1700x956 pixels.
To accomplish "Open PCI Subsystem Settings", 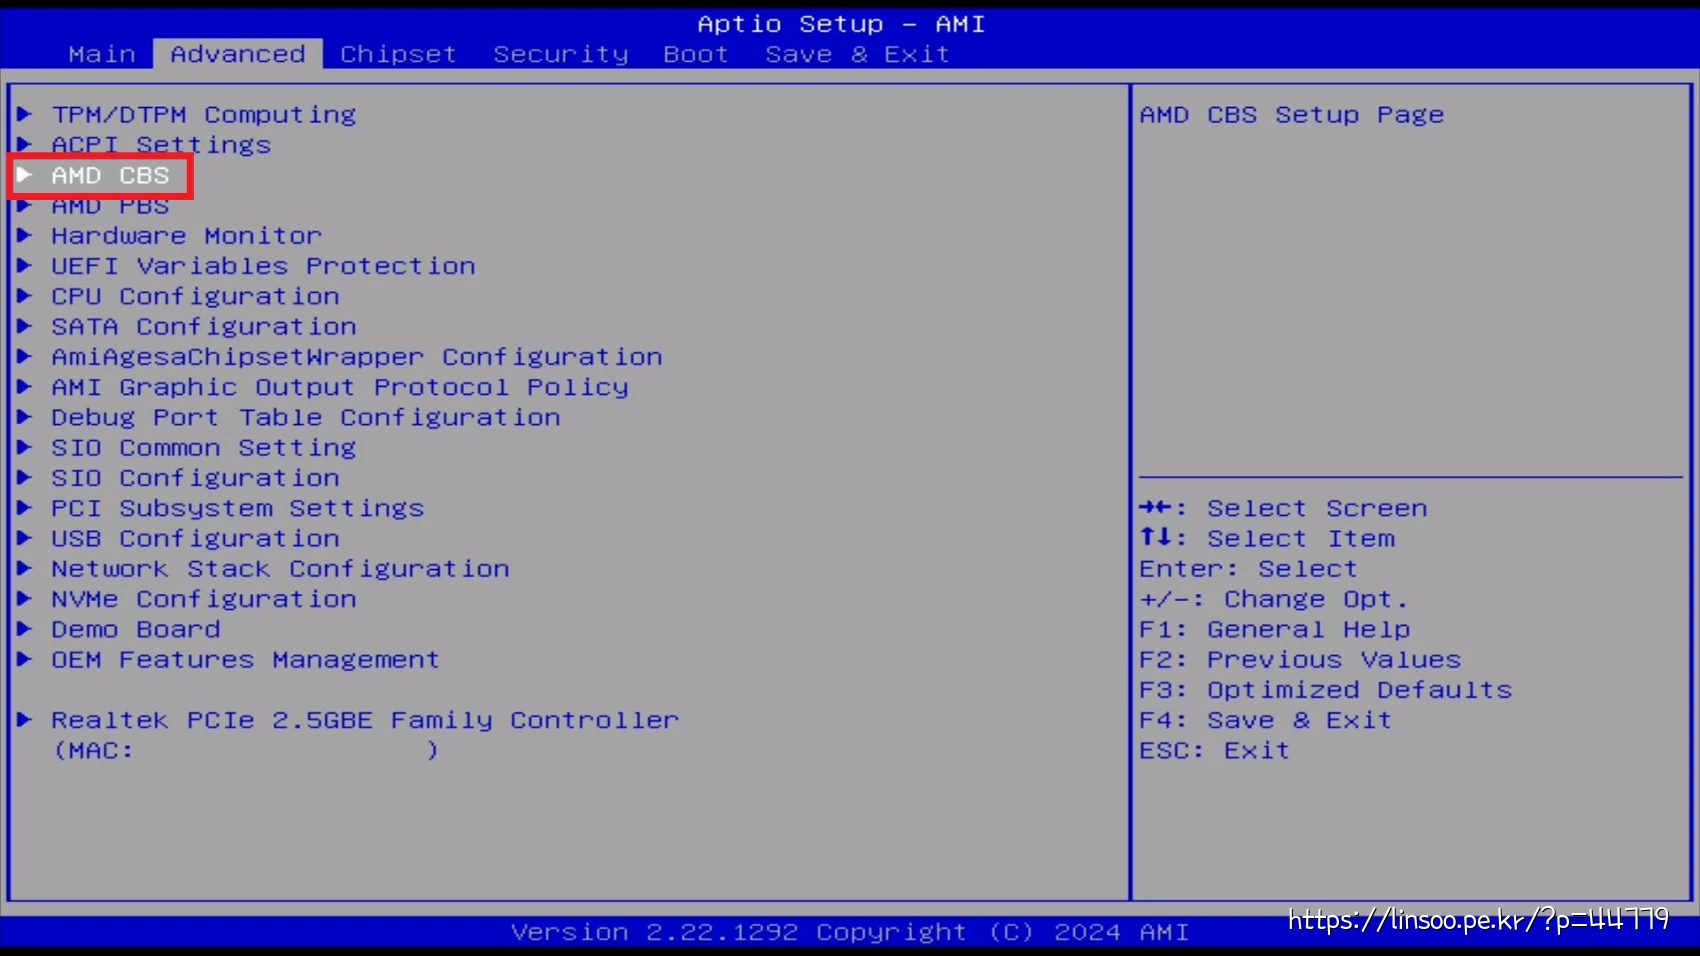I will coord(238,508).
